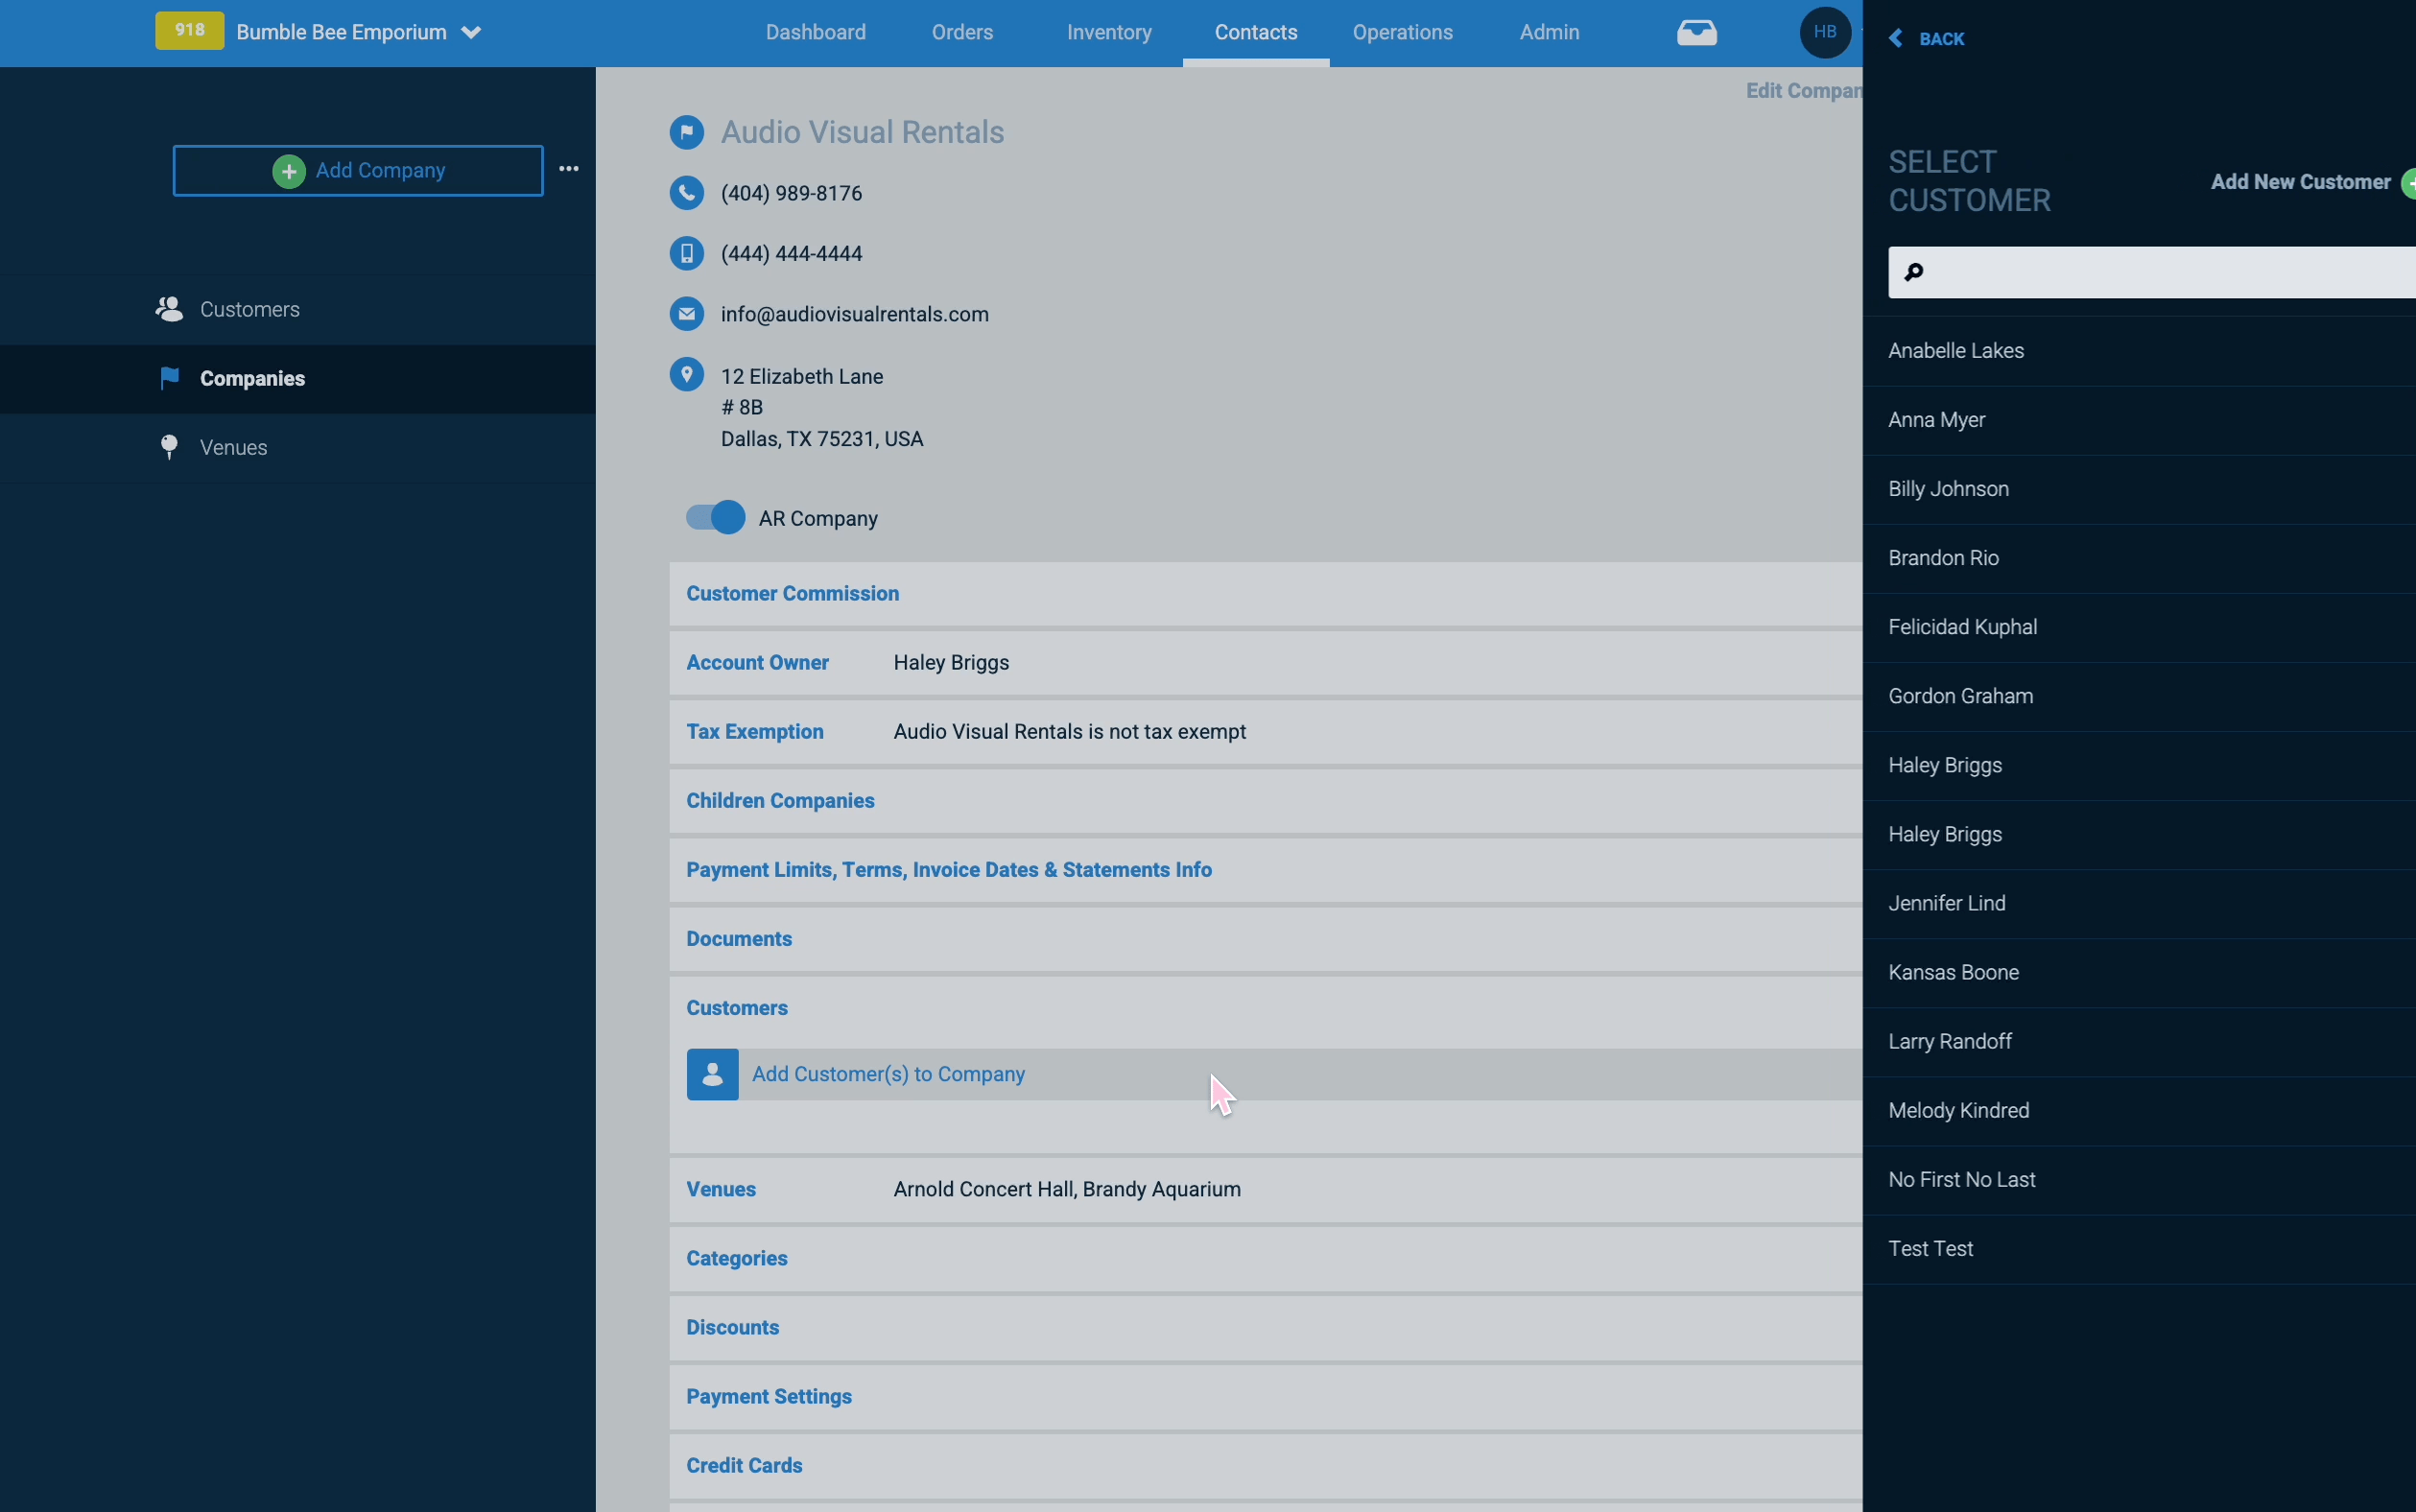Viewport: 2416px width, 1512px height.
Task: Click the search magnifier icon in customer panel
Action: click(x=1913, y=272)
